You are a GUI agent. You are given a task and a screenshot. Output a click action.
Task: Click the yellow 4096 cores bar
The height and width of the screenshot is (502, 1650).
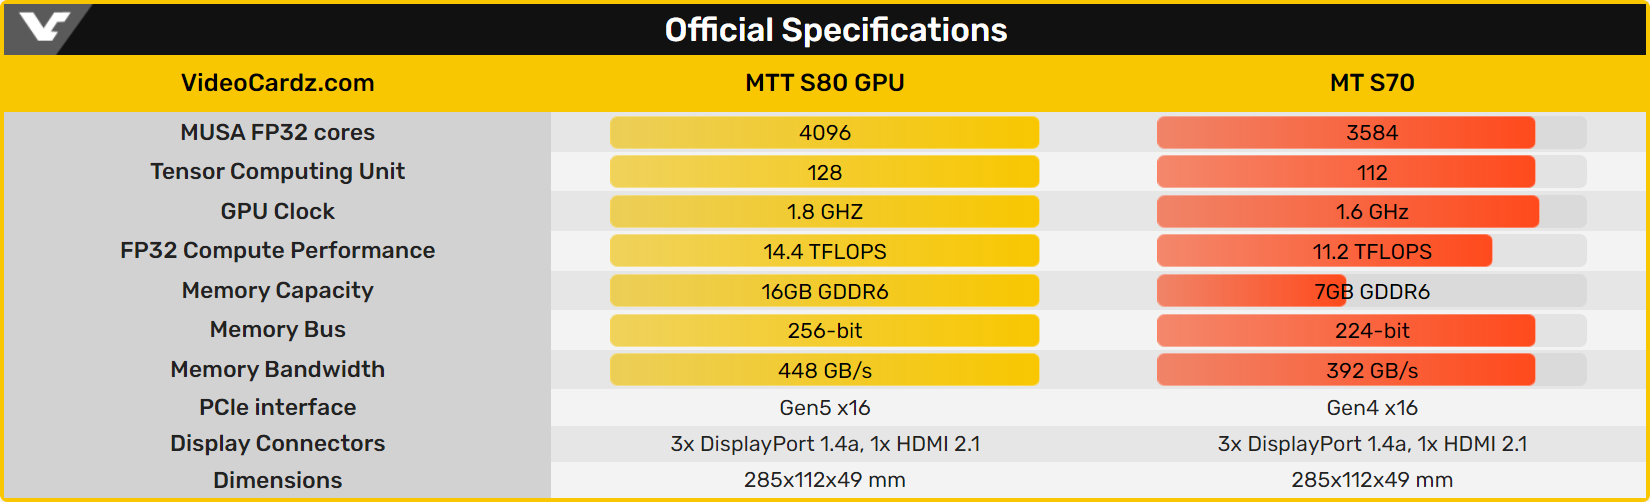click(x=824, y=133)
